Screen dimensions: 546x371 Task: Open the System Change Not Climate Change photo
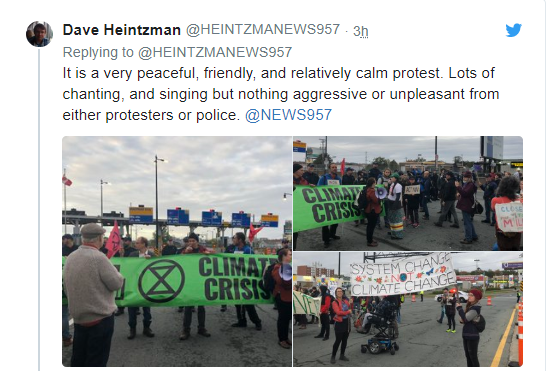pyautogui.click(x=408, y=309)
